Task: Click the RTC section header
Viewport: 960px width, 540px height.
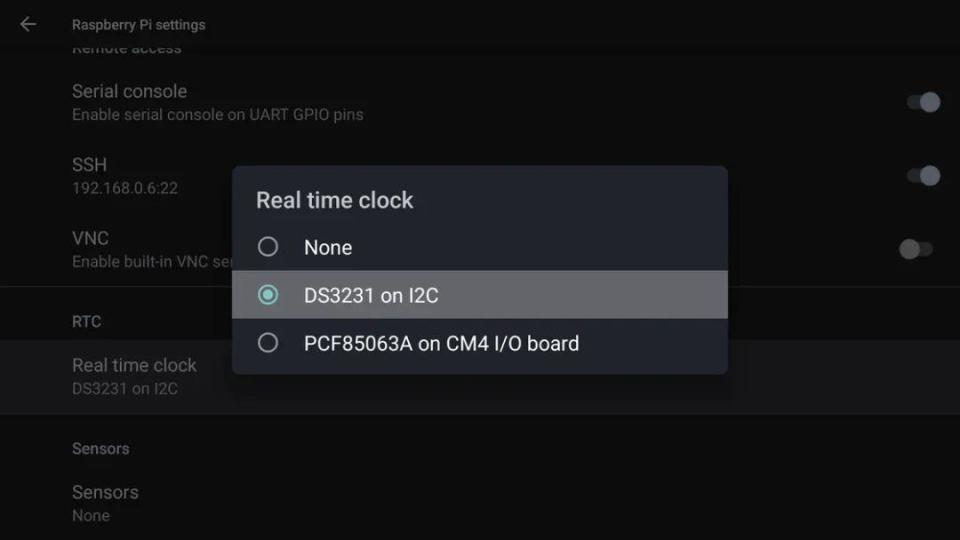Action: [x=86, y=321]
